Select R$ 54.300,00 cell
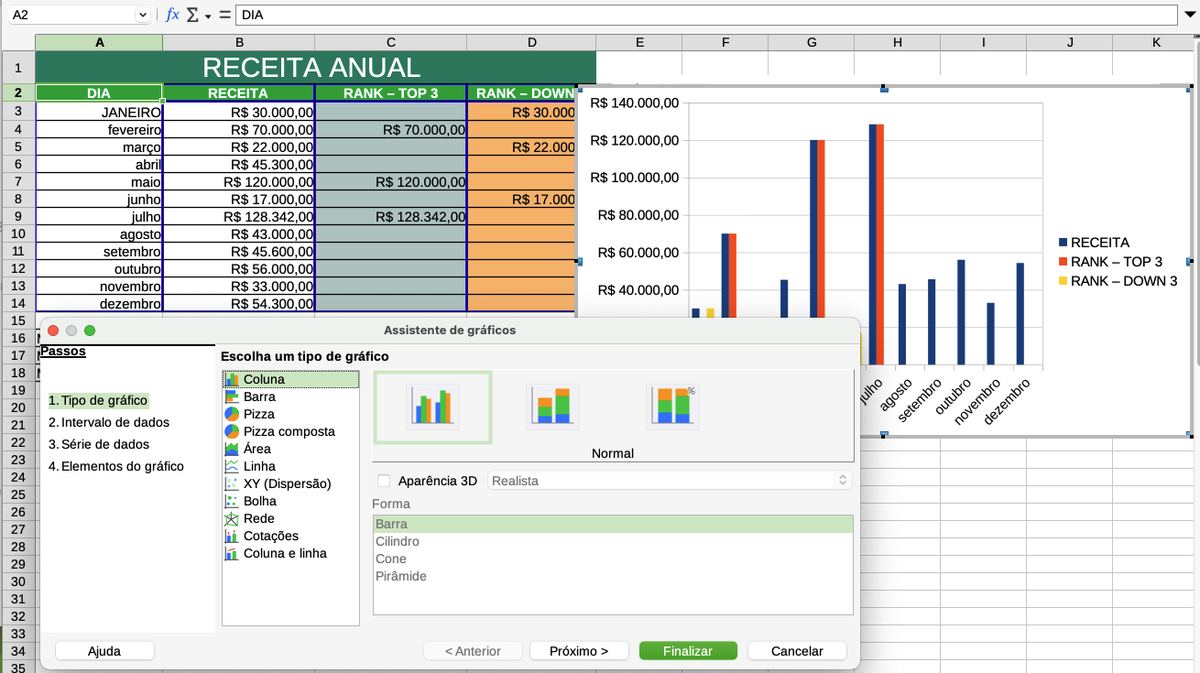This screenshot has width=1200, height=673. click(239, 303)
